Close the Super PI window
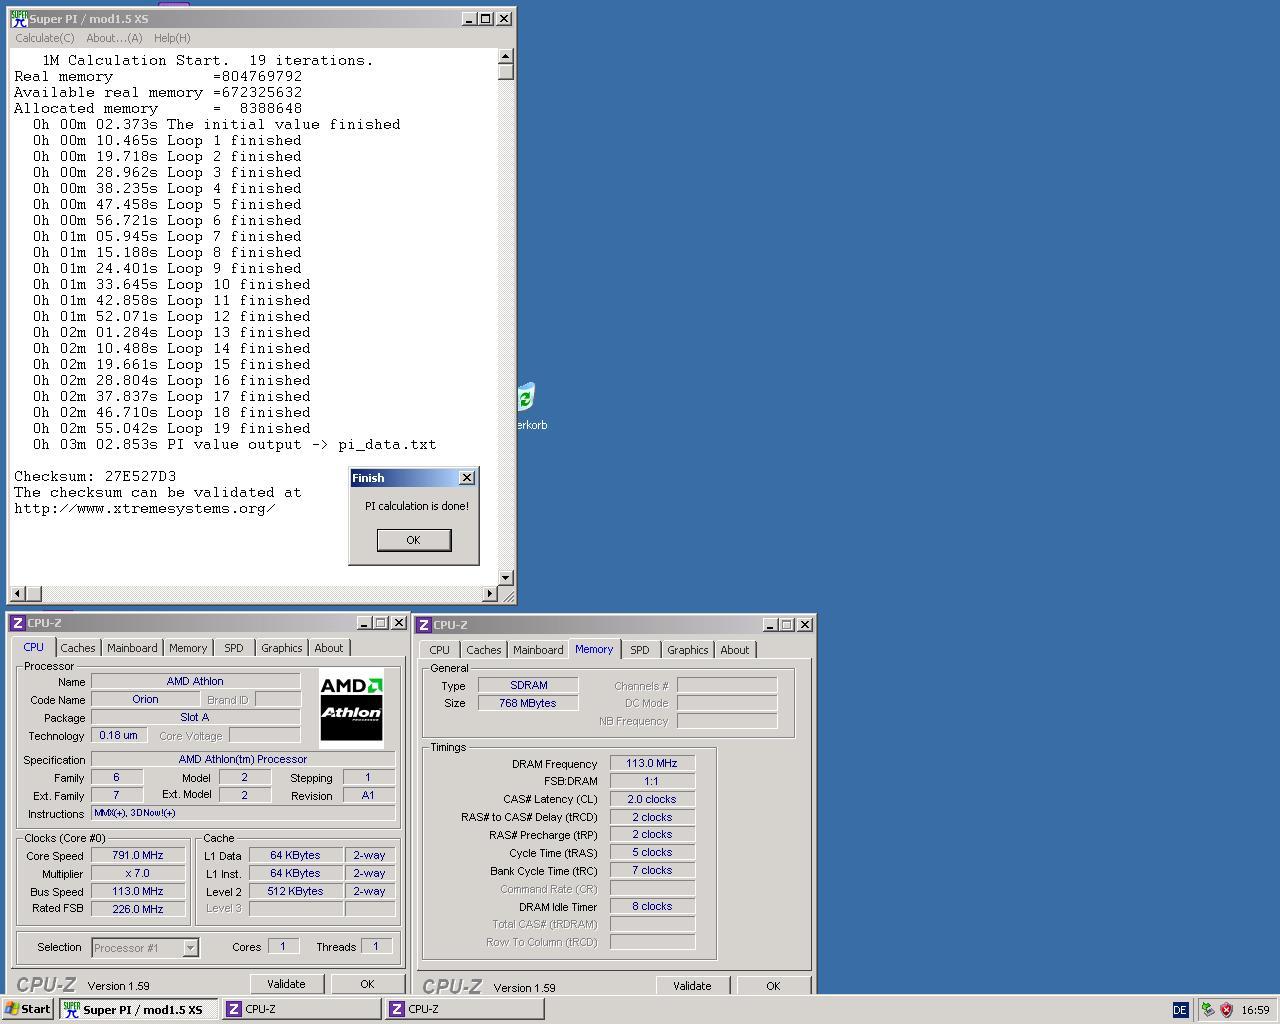This screenshot has width=1280, height=1024. pyautogui.click(x=504, y=18)
